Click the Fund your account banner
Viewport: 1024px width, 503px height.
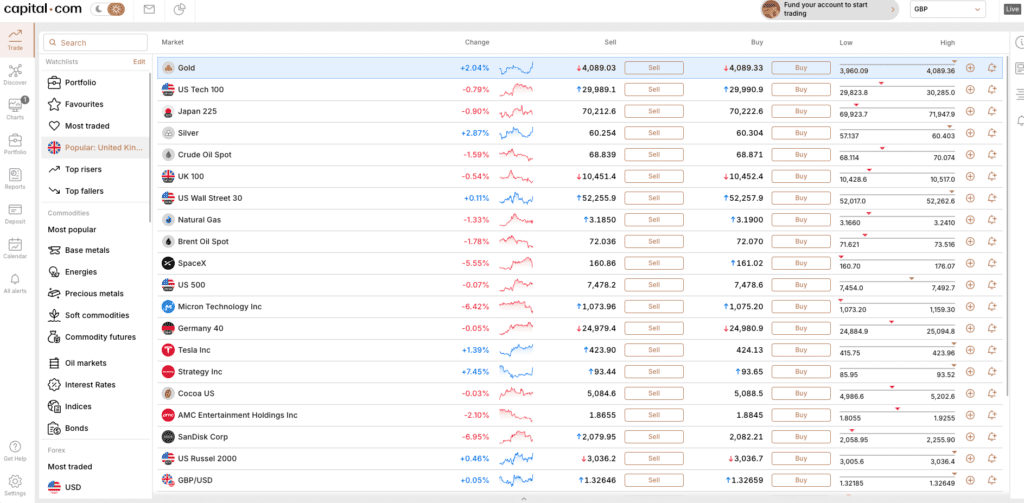click(830, 9)
